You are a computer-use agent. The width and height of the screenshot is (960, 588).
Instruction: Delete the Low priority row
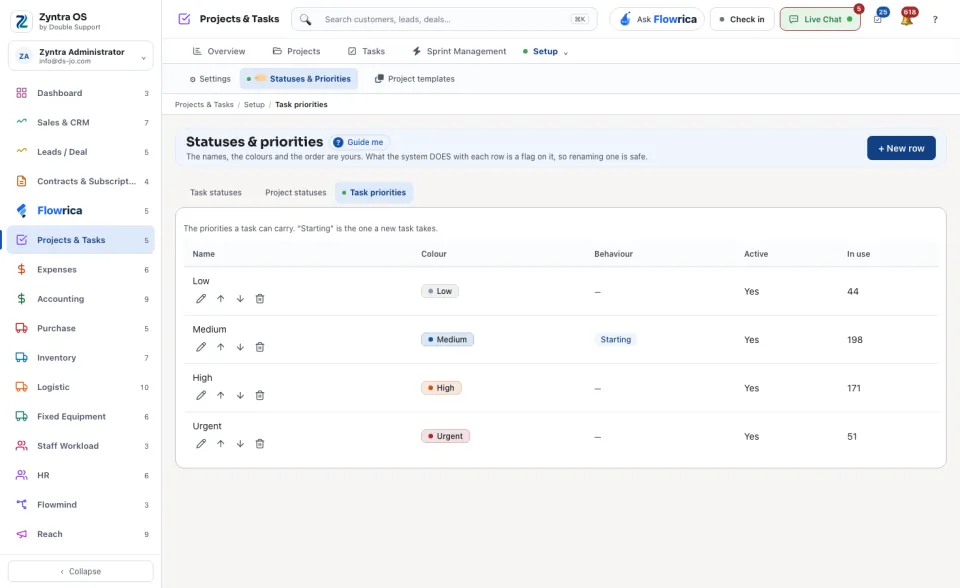click(x=260, y=299)
